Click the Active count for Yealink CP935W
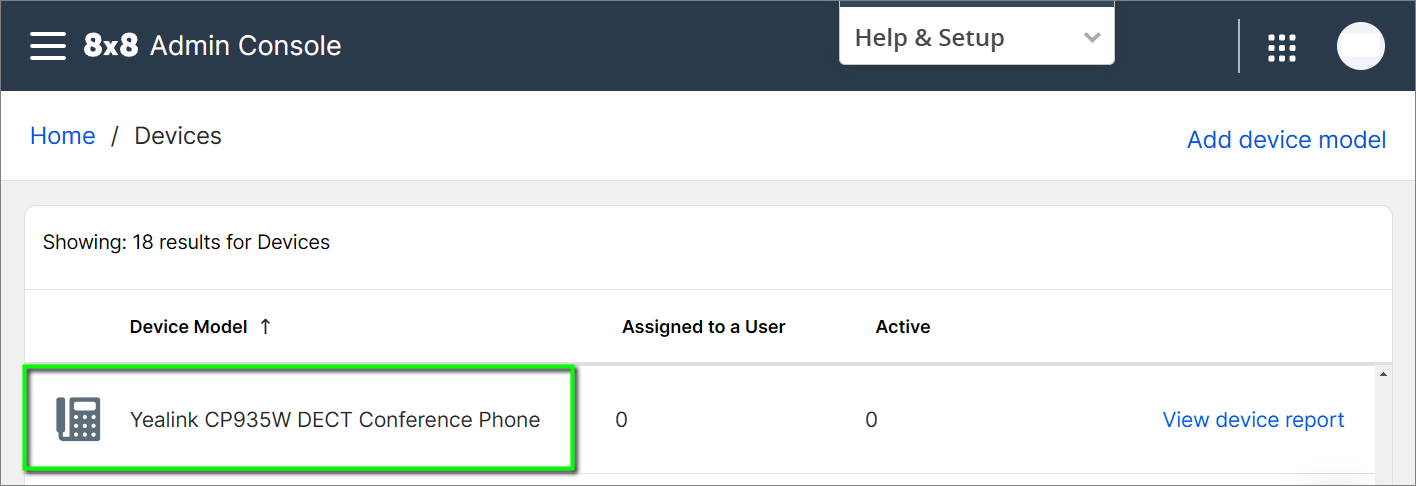This screenshot has width=1416, height=486. (x=871, y=420)
